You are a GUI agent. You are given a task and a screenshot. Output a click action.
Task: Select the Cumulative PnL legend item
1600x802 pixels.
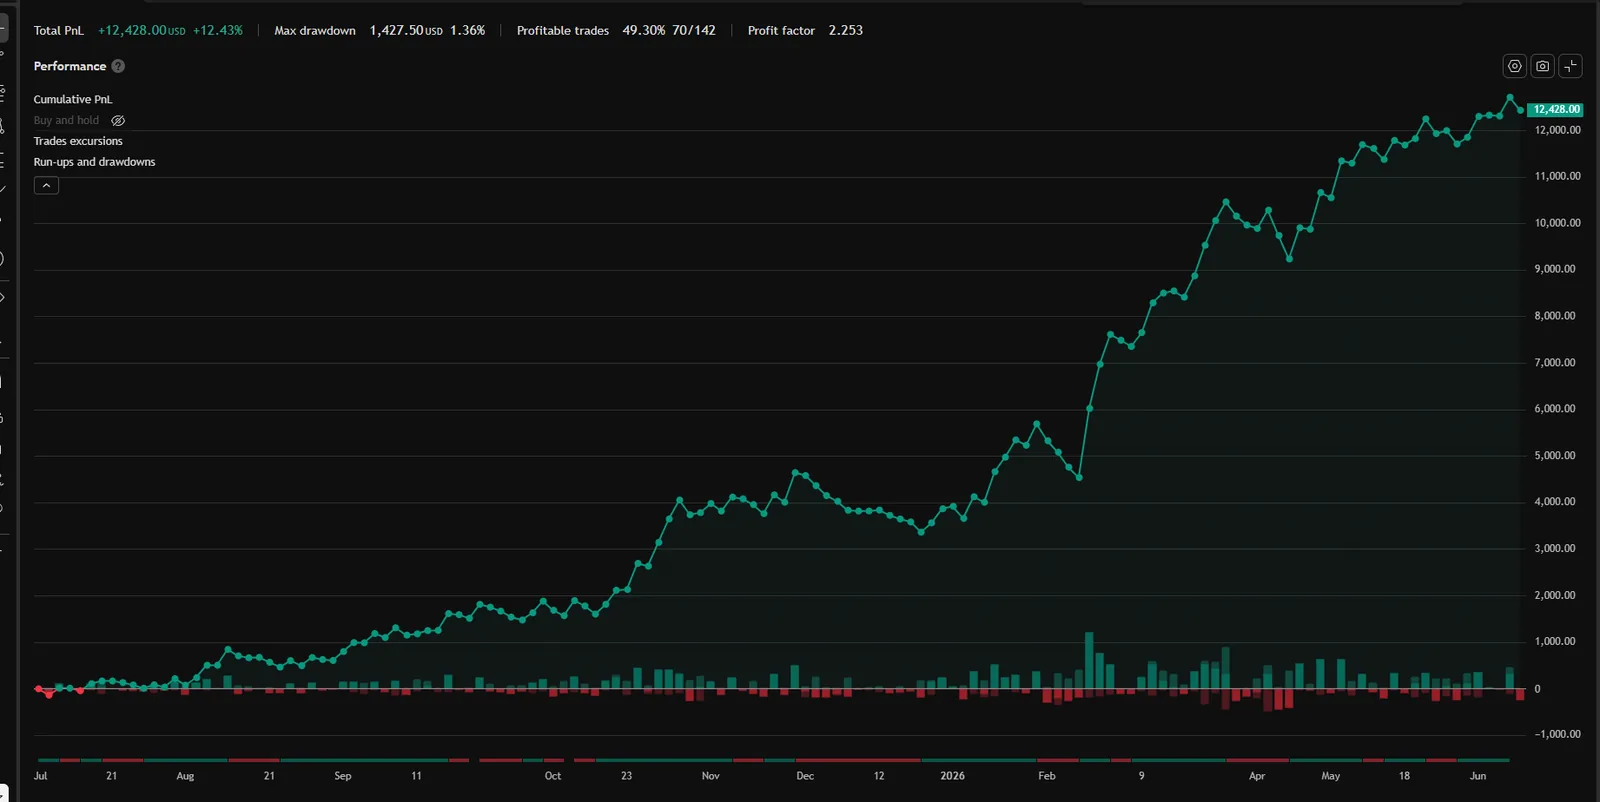point(73,99)
